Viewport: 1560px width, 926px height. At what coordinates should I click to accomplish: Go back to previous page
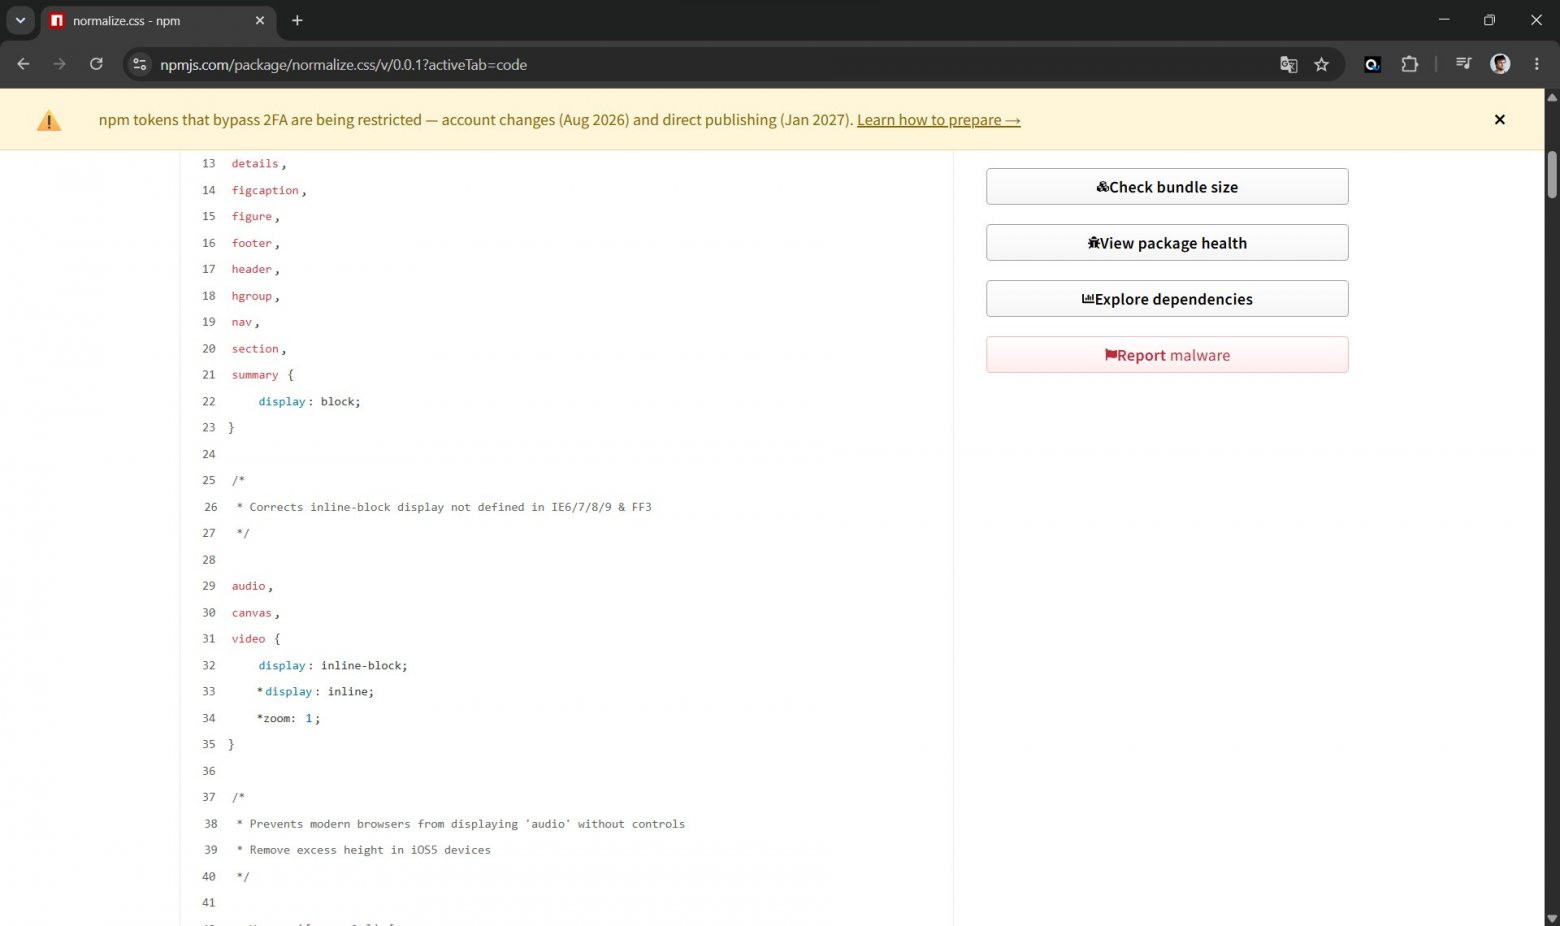(23, 64)
